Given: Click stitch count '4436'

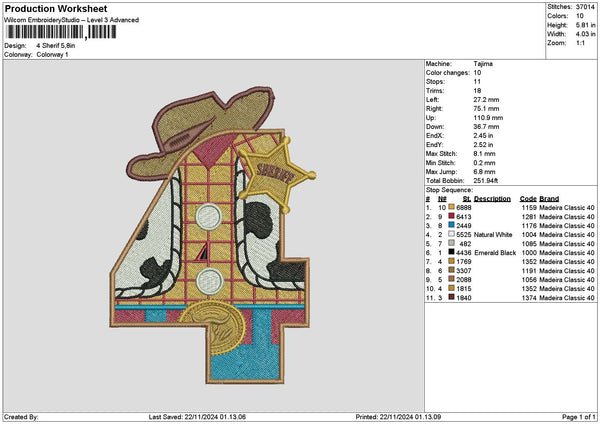Looking at the screenshot, I should point(464,253).
